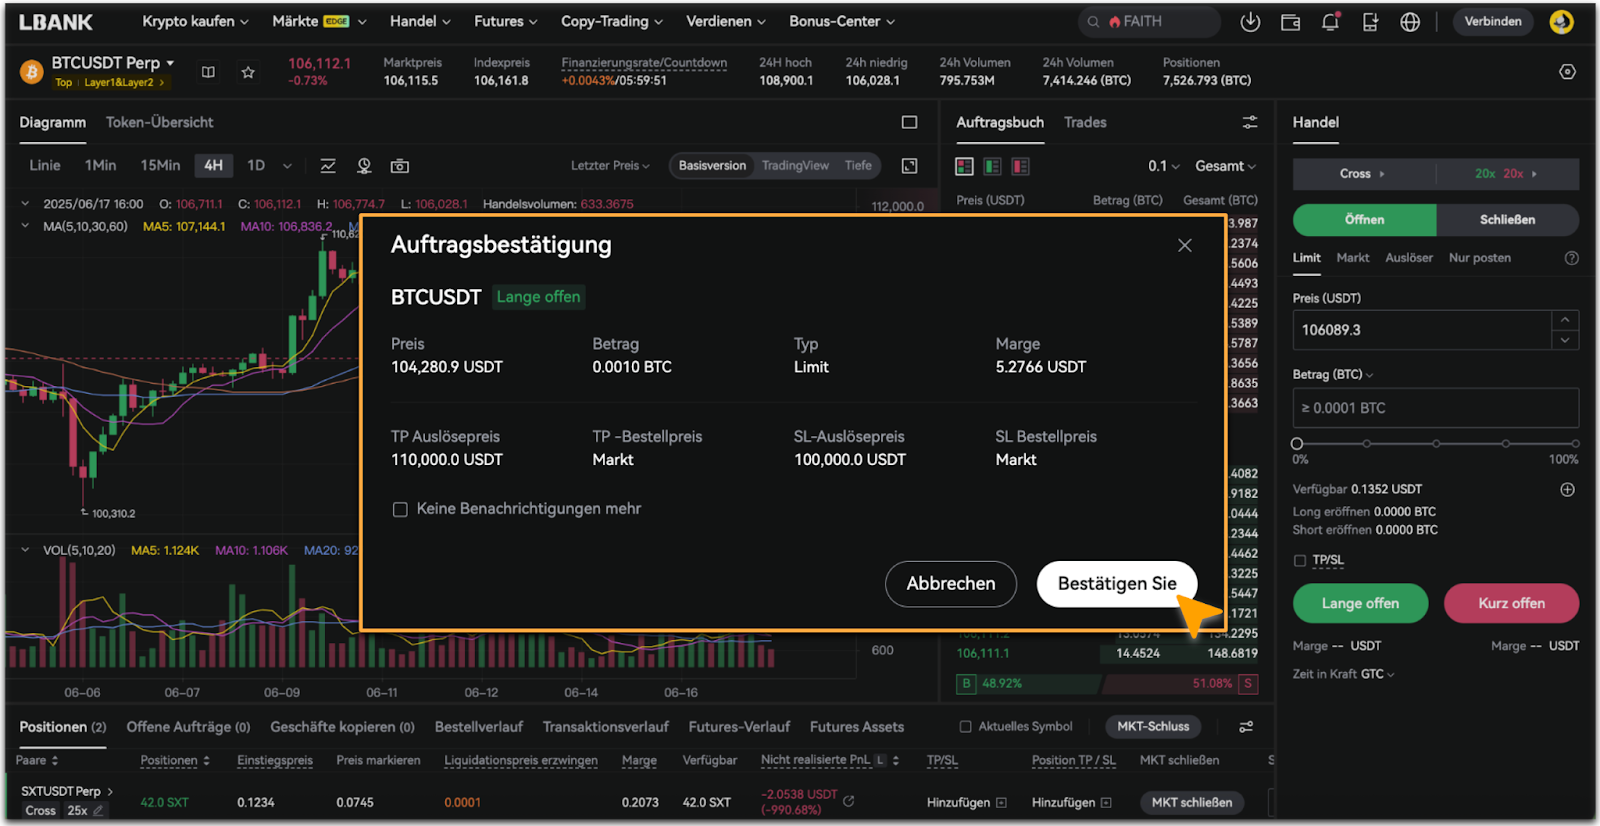This screenshot has height=826, width=1600.
Task: Expand the Futures menu dropdown
Action: tap(505, 21)
